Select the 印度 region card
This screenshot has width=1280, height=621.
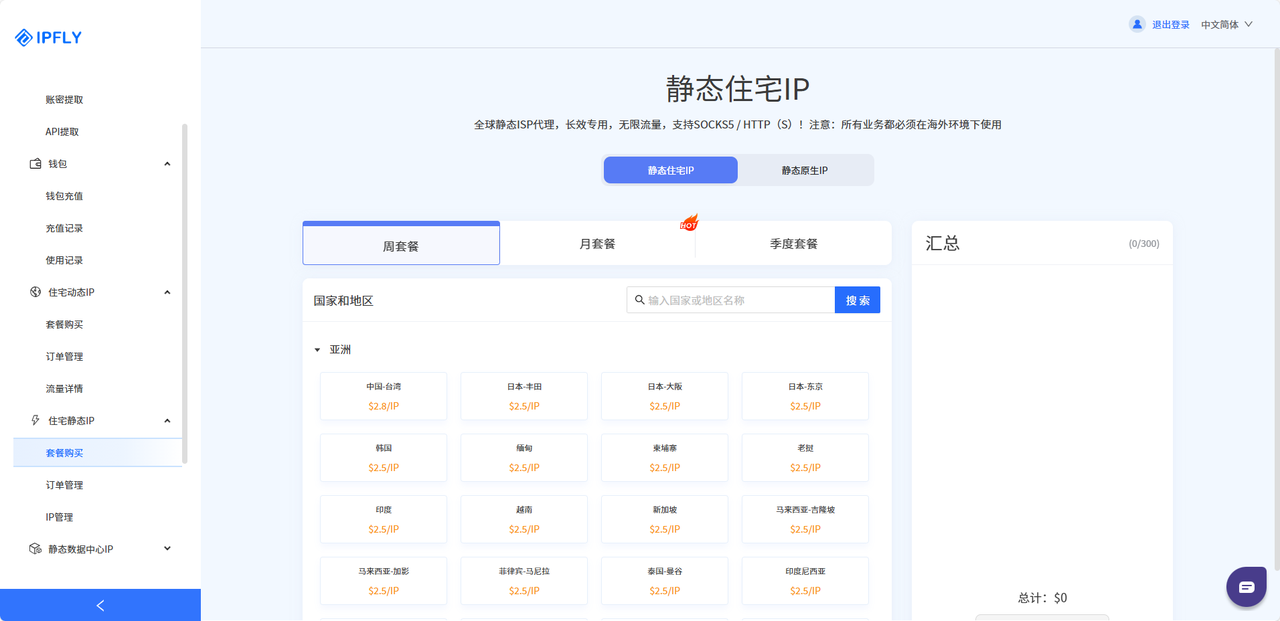tap(384, 519)
